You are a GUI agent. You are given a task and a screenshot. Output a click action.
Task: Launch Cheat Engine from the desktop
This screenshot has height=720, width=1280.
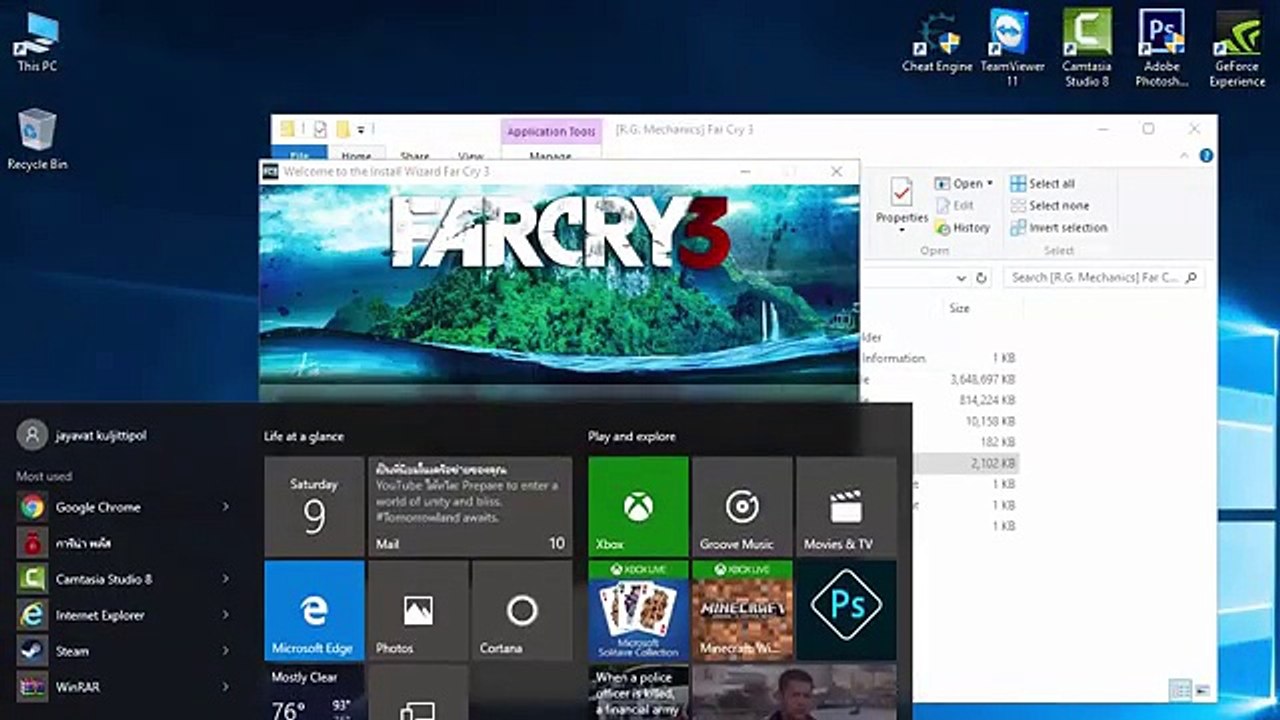click(937, 42)
